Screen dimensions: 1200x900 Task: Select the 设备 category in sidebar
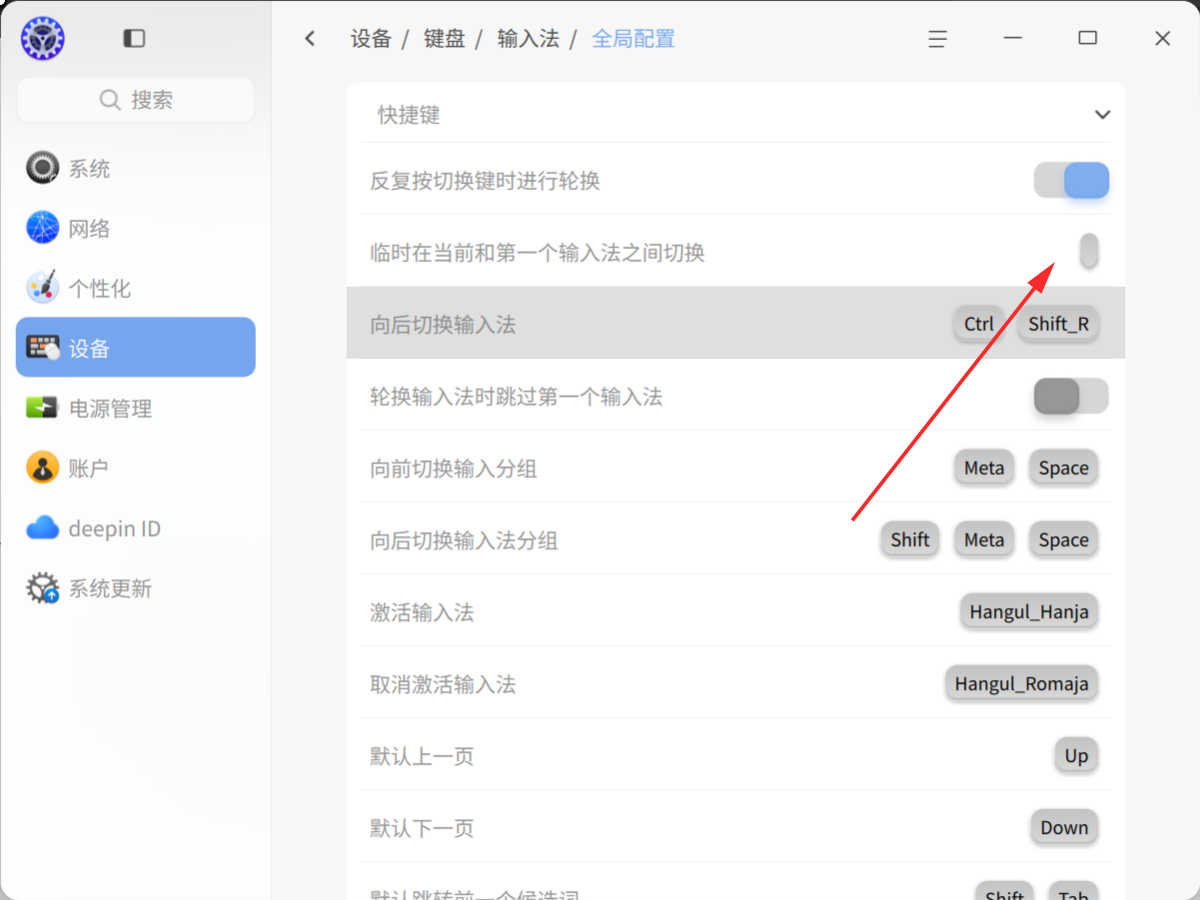(136, 347)
